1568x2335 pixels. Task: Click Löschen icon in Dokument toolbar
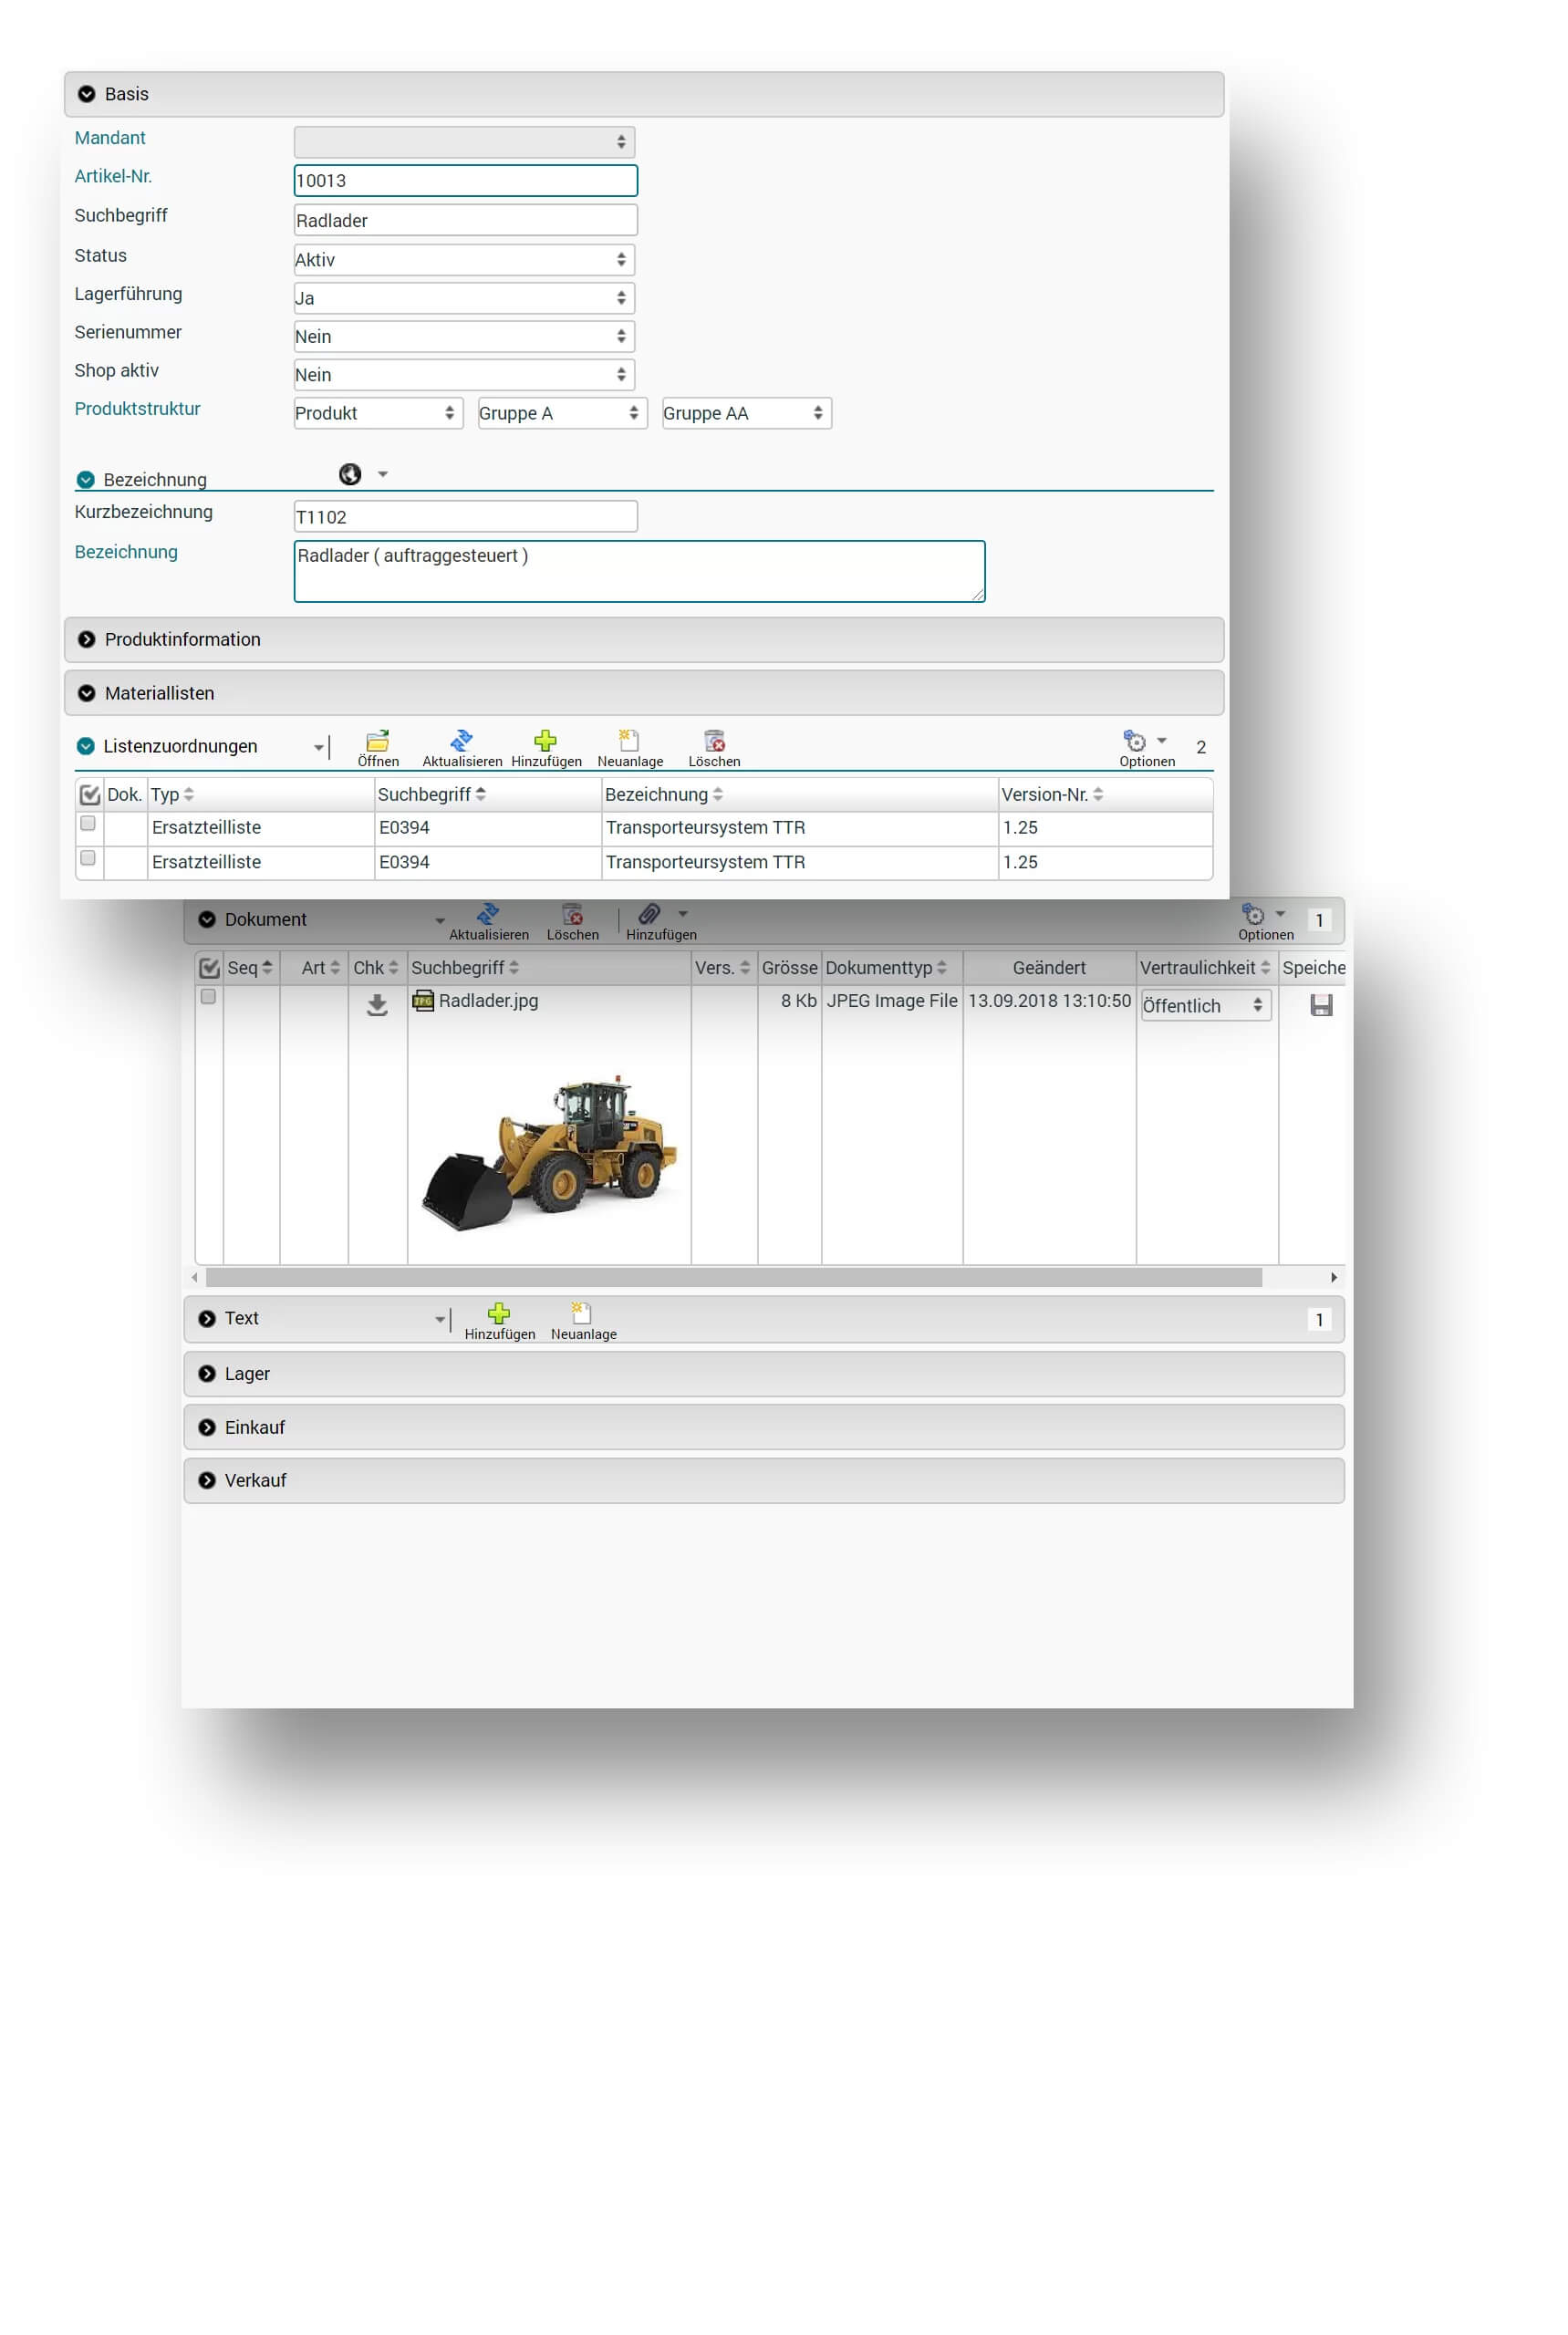pyautogui.click(x=572, y=914)
